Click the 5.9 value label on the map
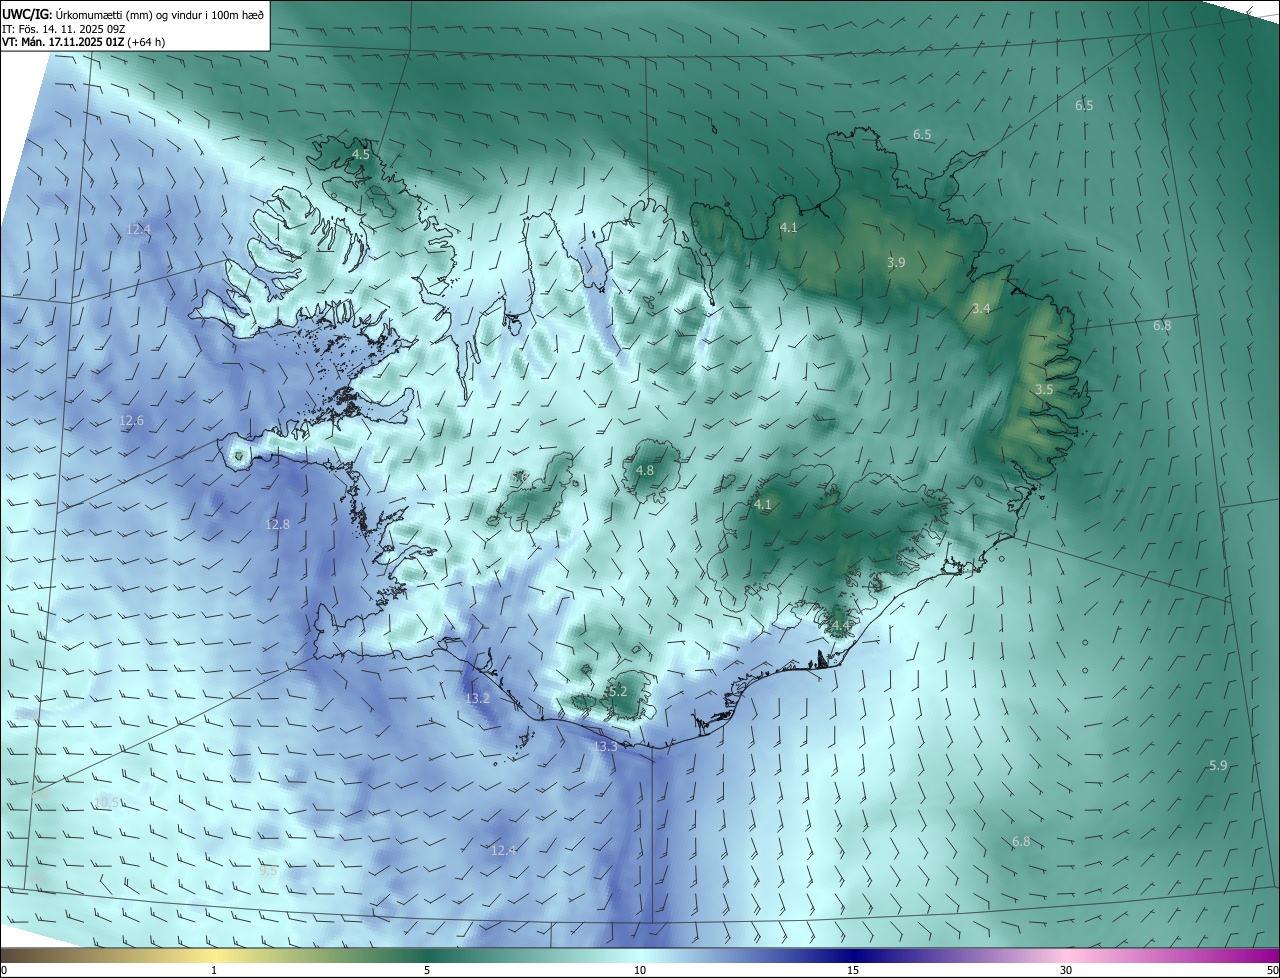 pos(1218,765)
